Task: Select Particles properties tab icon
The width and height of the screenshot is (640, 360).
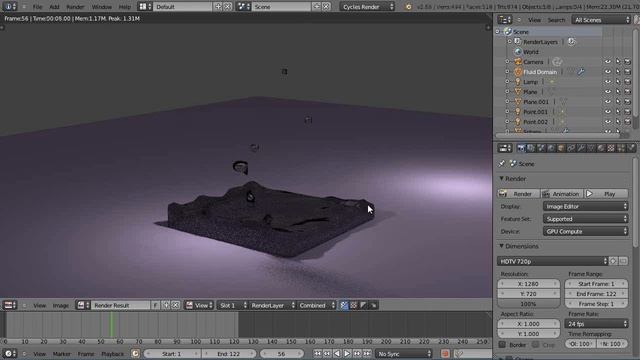Action: coord(621,148)
